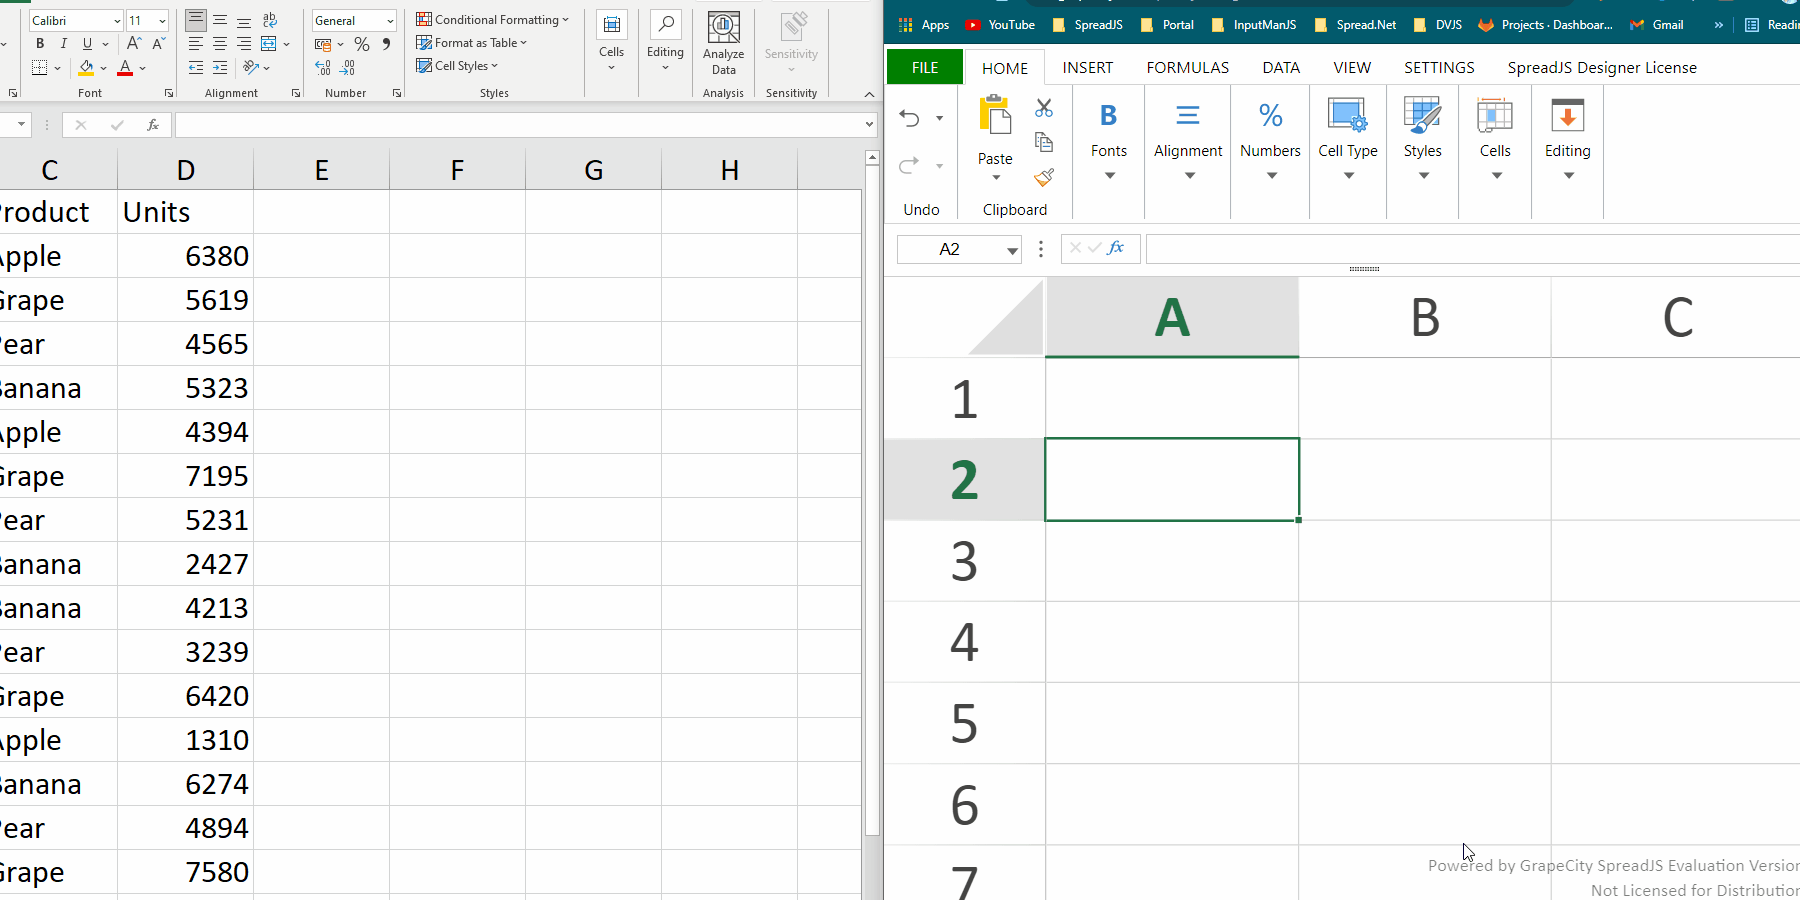
Task: Open the green FILE tab
Action: (924, 68)
